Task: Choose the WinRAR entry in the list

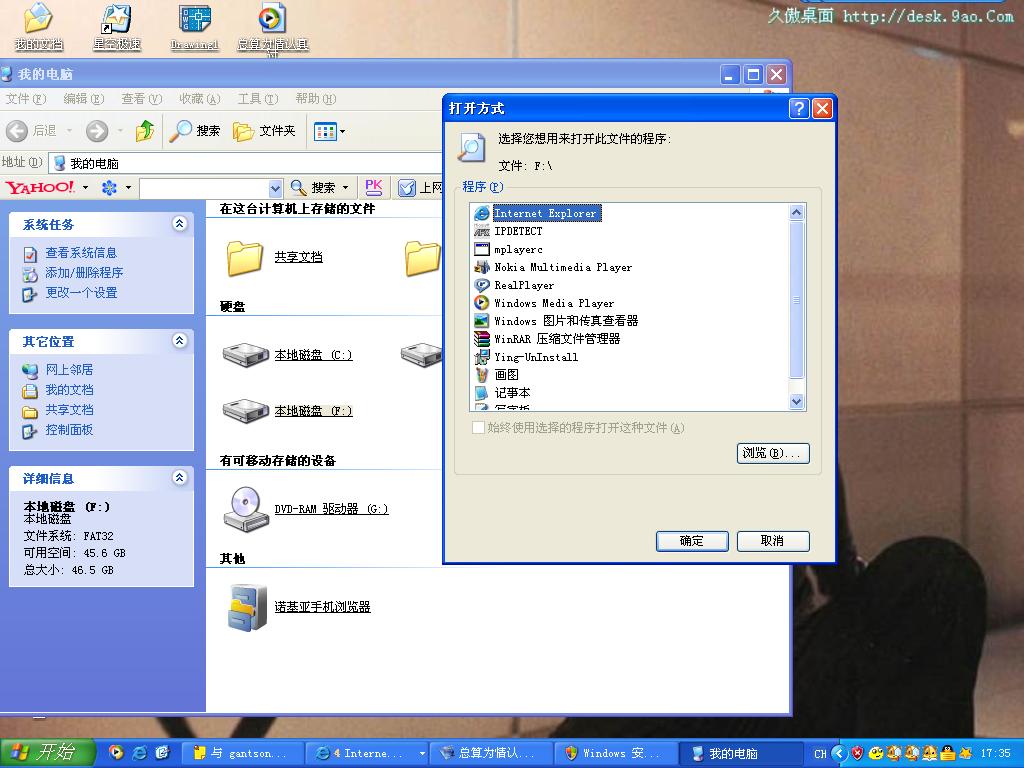Action: click(x=556, y=339)
